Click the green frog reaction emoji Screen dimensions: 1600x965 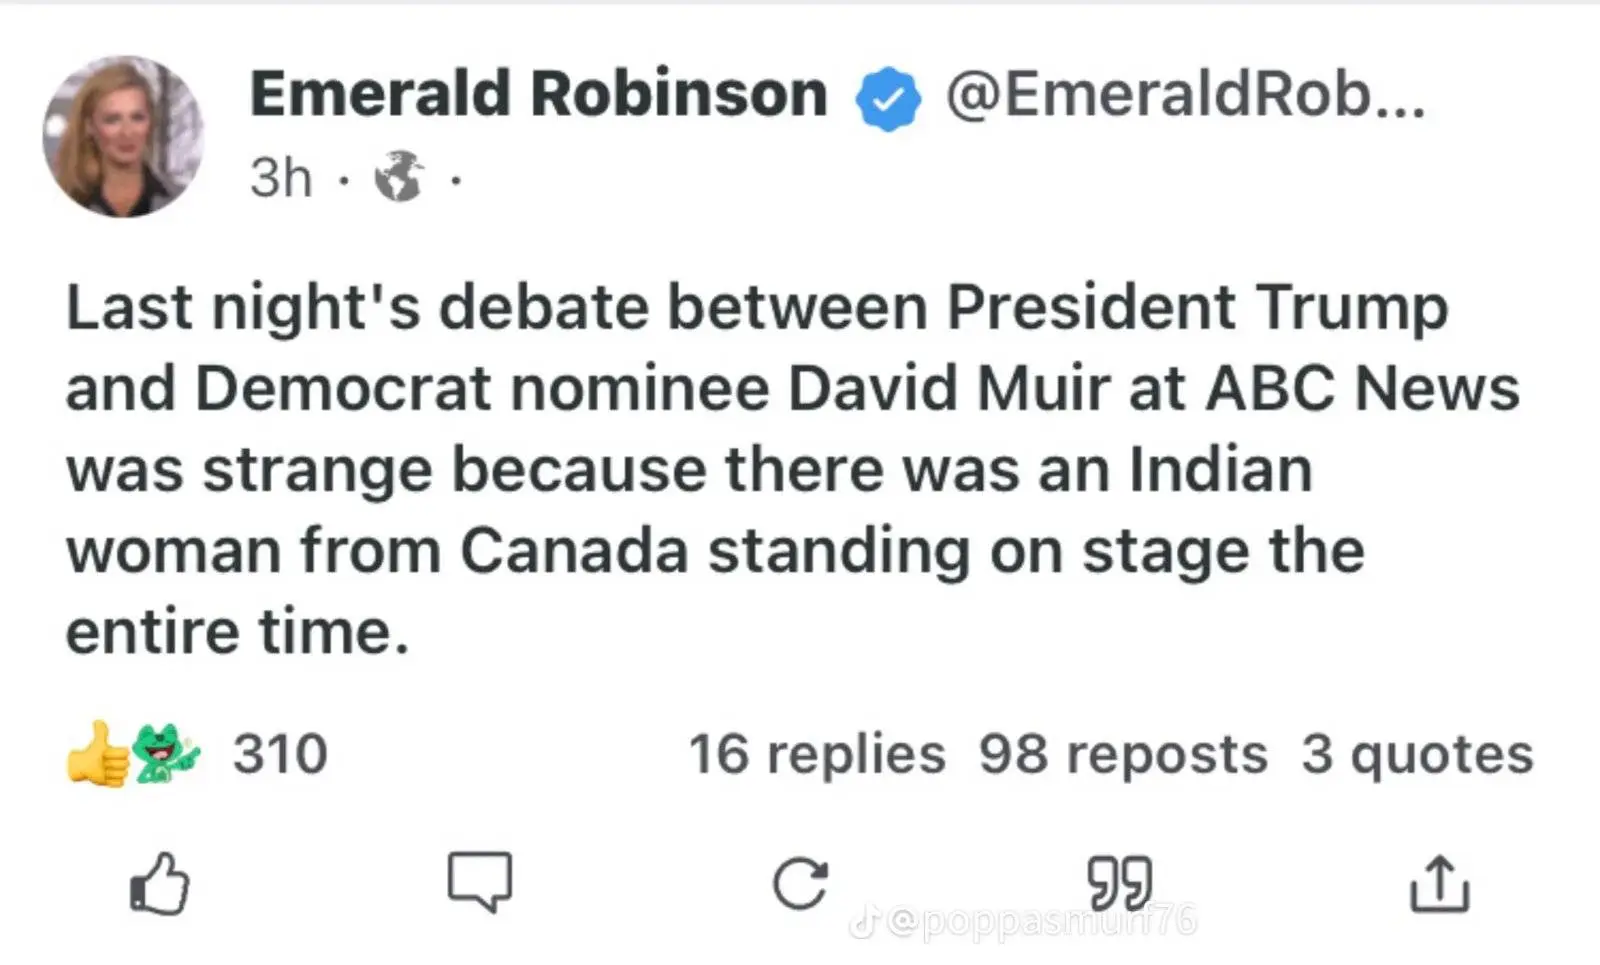point(166,753)
